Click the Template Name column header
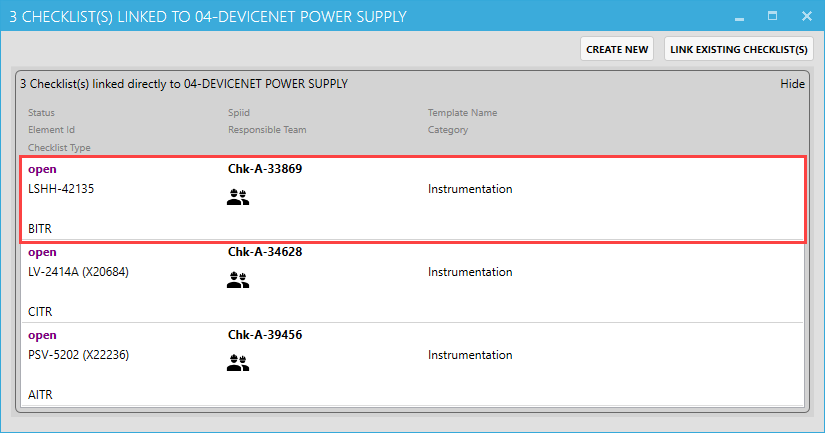Screen dimensions: 825x433 462,113
